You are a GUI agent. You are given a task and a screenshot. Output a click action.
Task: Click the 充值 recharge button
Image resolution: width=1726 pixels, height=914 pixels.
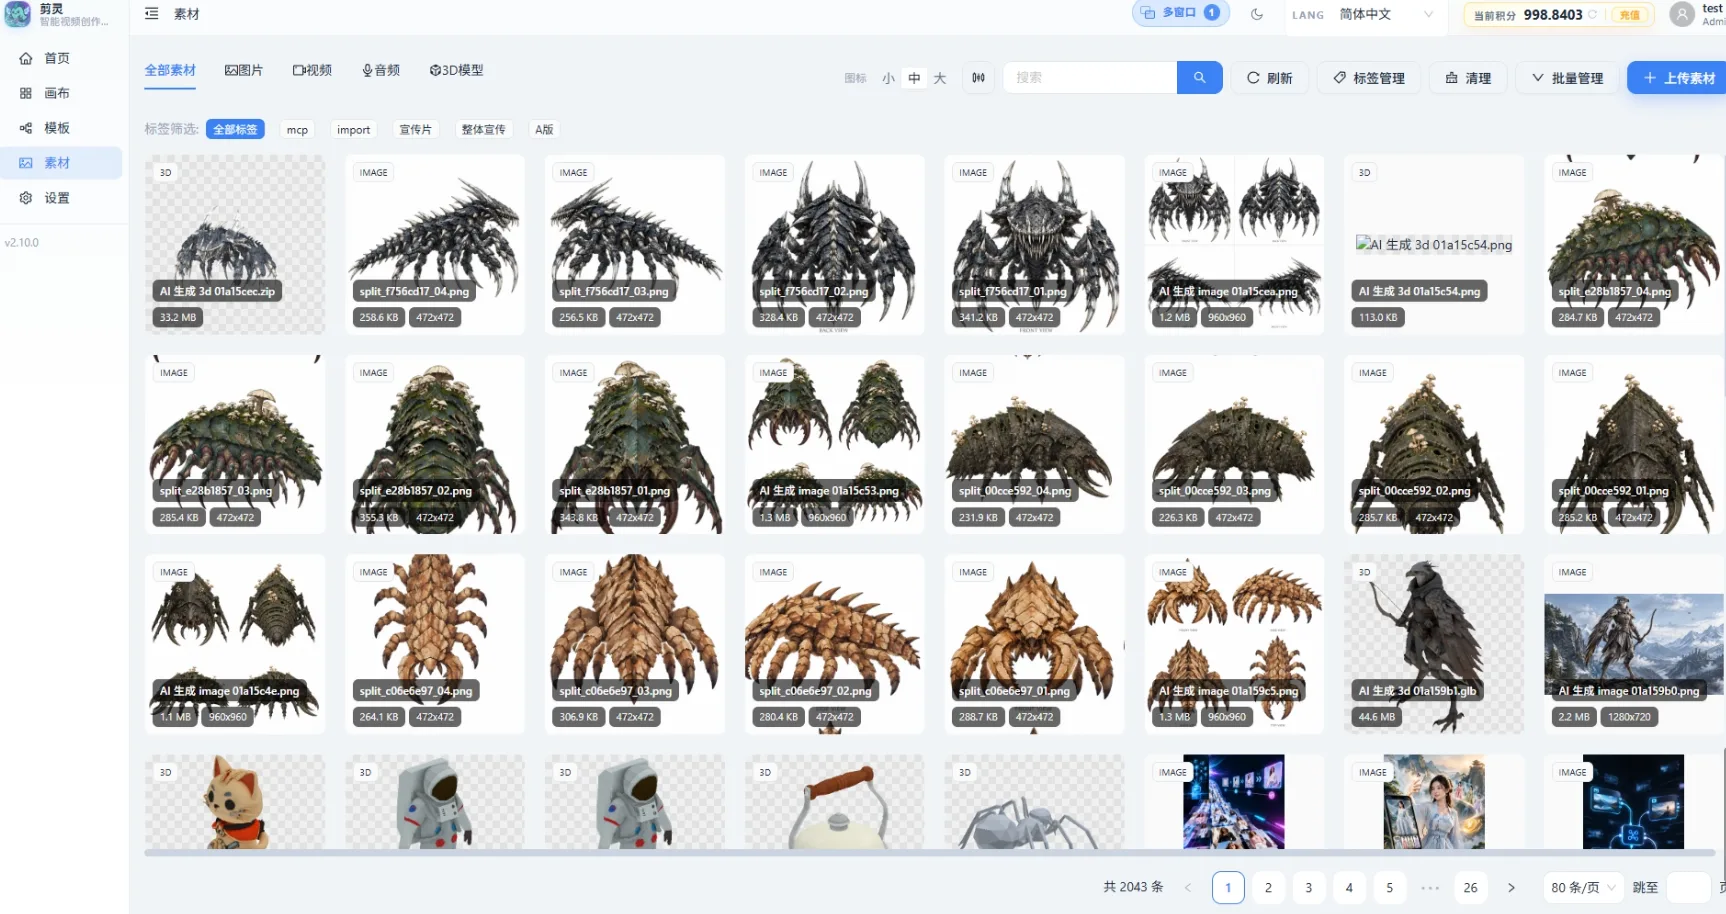[1629, 15]
